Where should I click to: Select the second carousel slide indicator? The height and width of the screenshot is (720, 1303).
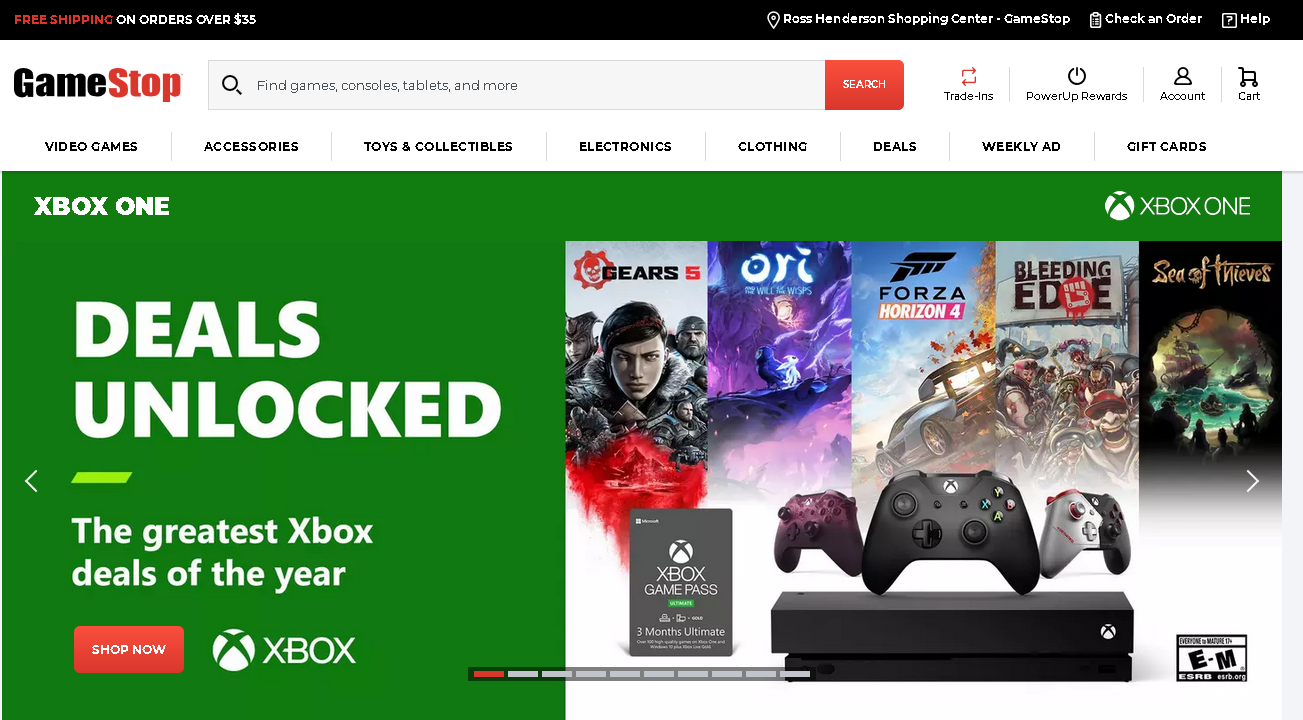pos(523,674)
